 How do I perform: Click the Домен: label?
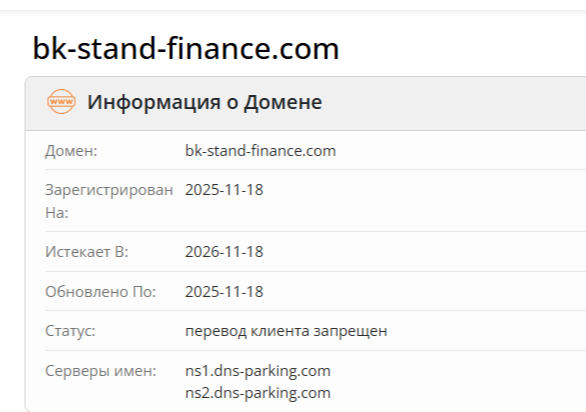(71, 151)
